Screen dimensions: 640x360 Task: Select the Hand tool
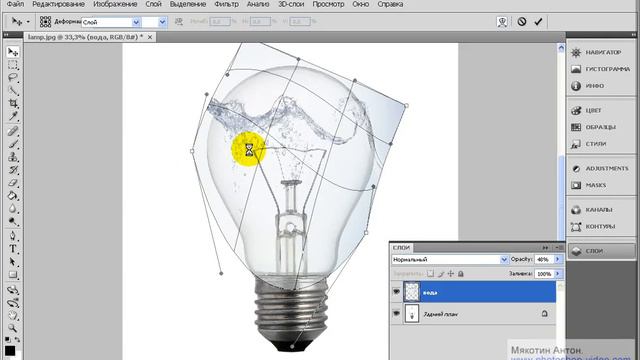[13, 316]
